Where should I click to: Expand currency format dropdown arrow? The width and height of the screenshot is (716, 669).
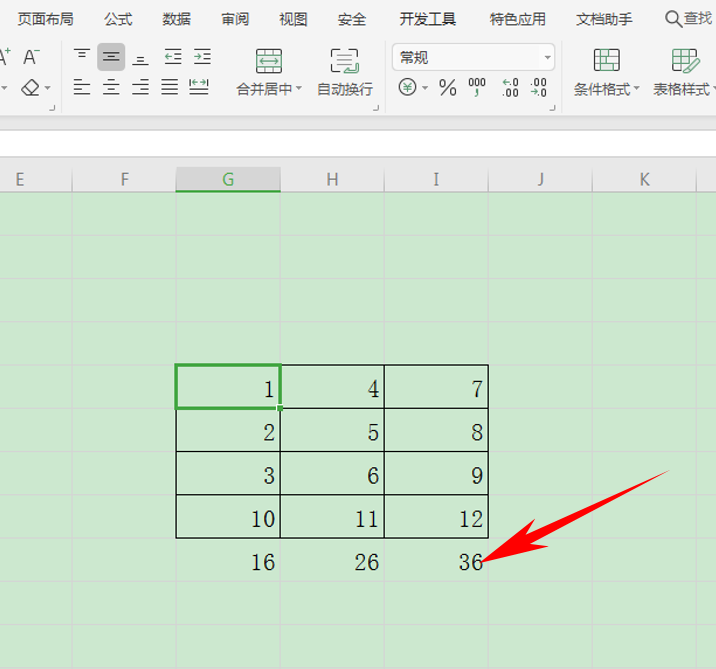pyautogui.click(x=425, y=88)
